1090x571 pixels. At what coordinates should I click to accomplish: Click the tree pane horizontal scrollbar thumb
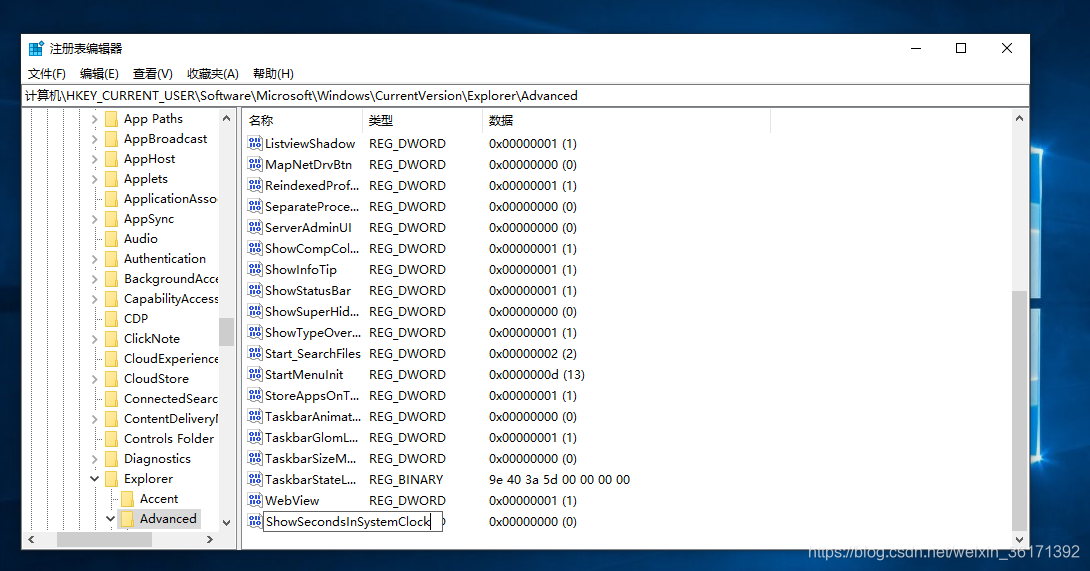pos(104,540)
